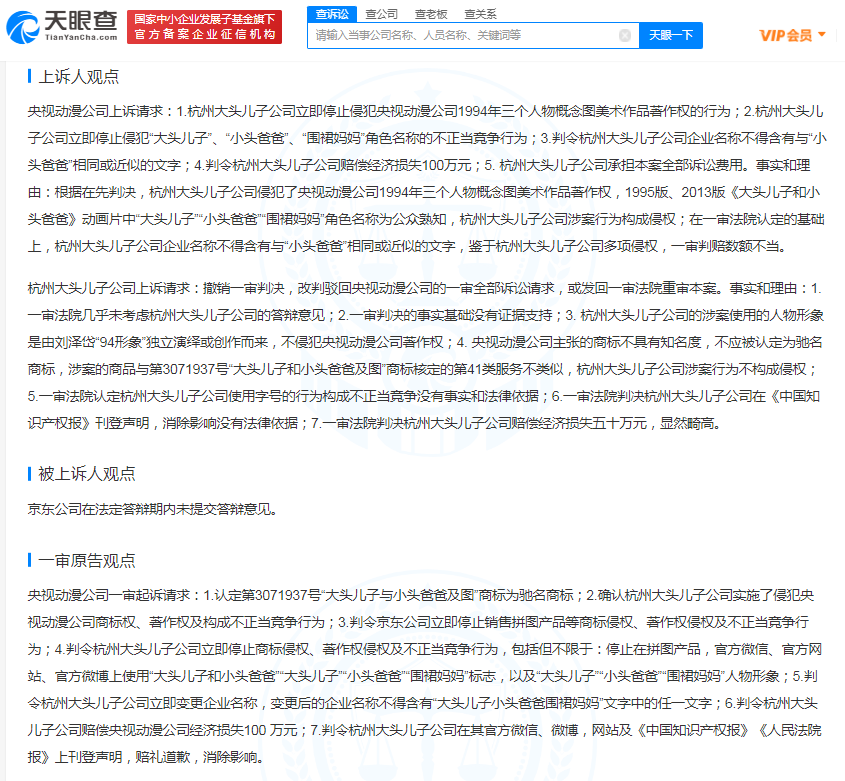Open the 查关系 tab

pos(480,14)
